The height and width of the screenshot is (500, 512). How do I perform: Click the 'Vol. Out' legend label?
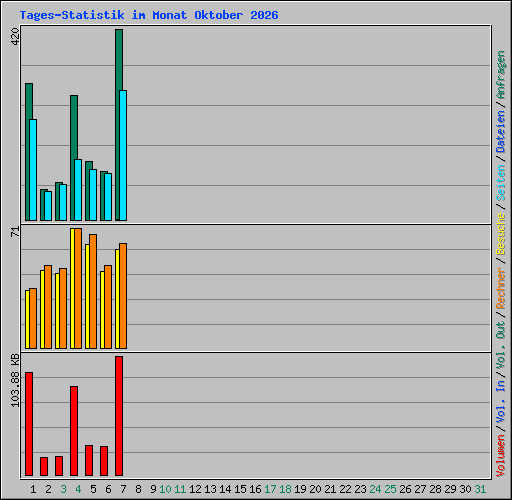point(501,345)
